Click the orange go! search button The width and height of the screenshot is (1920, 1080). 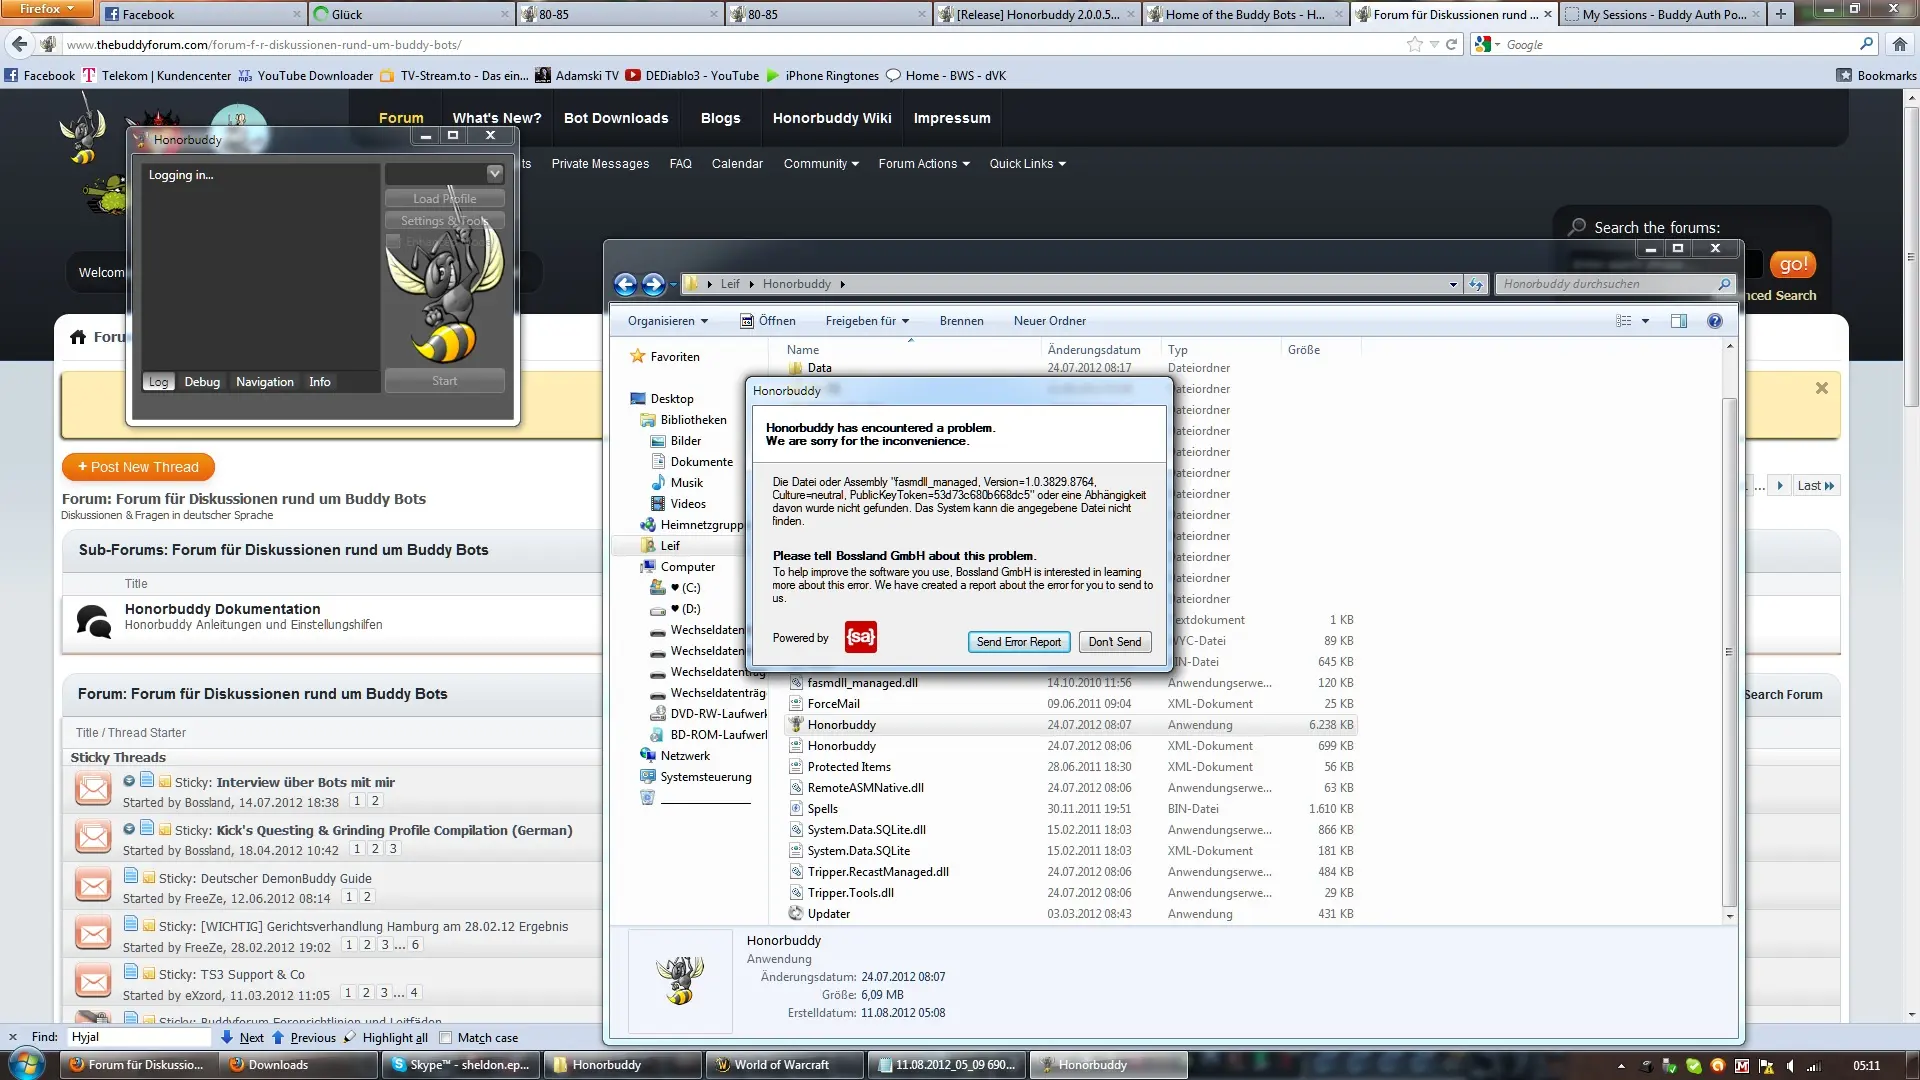click(x=1792, y=264)
